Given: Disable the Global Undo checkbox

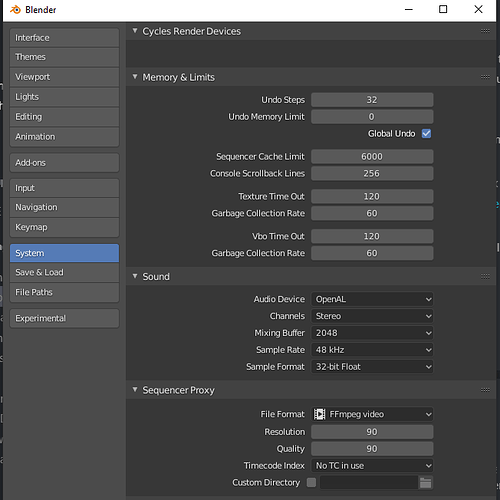Looking at the screenshot, I should click(426, 134).
